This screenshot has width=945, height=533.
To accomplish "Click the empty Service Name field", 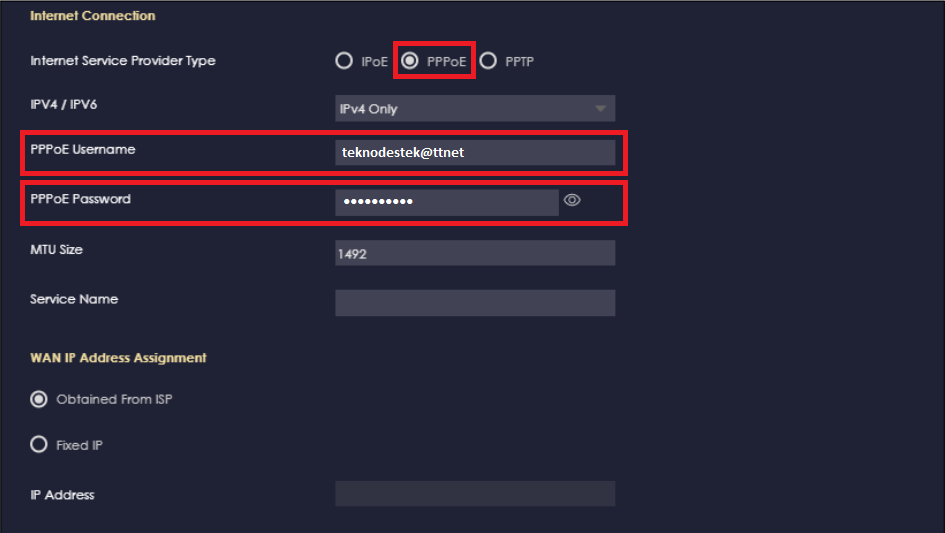I will point(474,303).
